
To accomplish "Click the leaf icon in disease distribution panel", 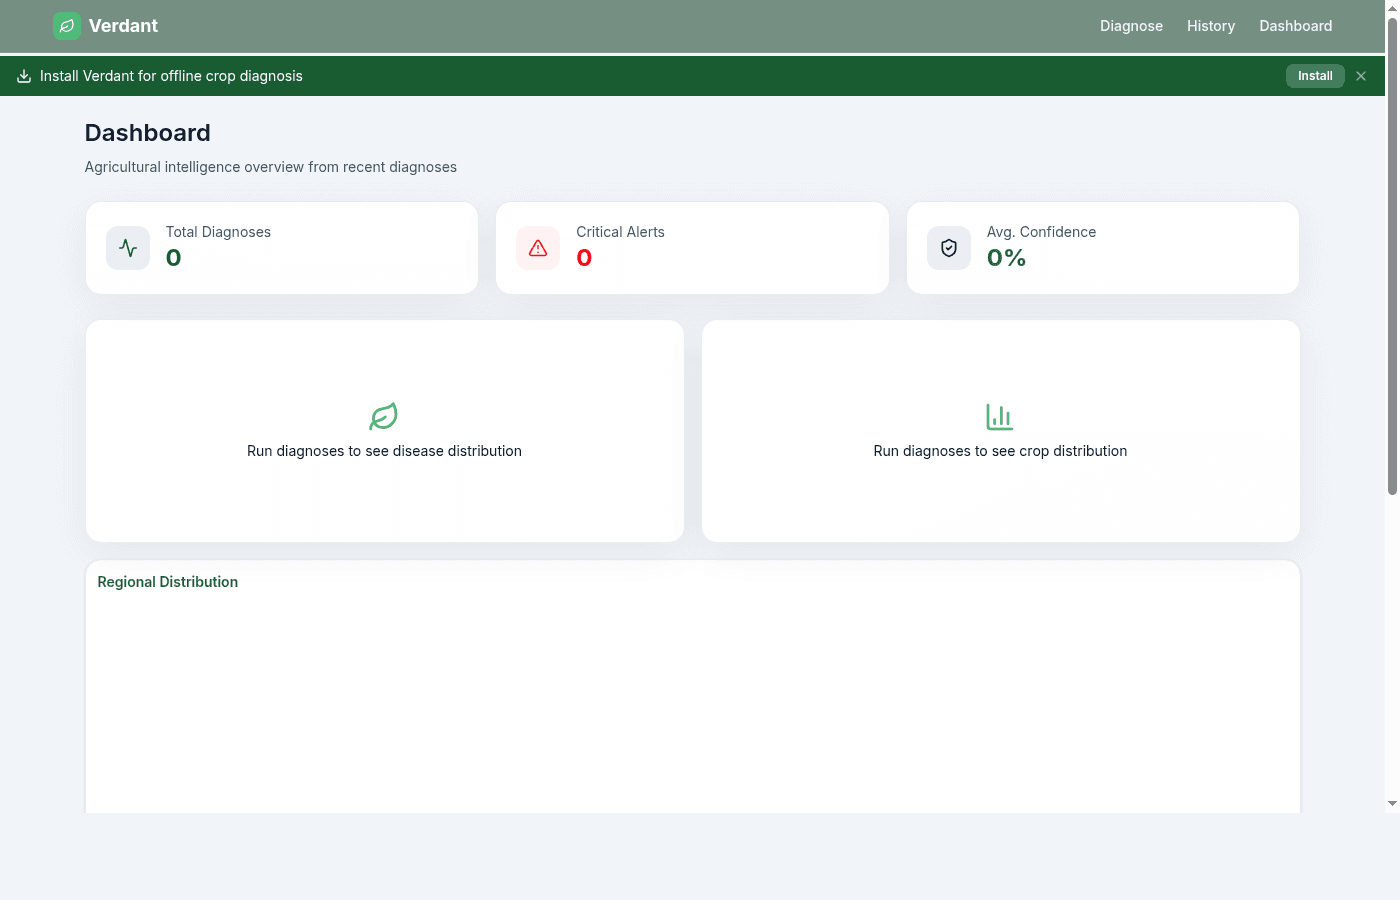I will tap(384, 416).
